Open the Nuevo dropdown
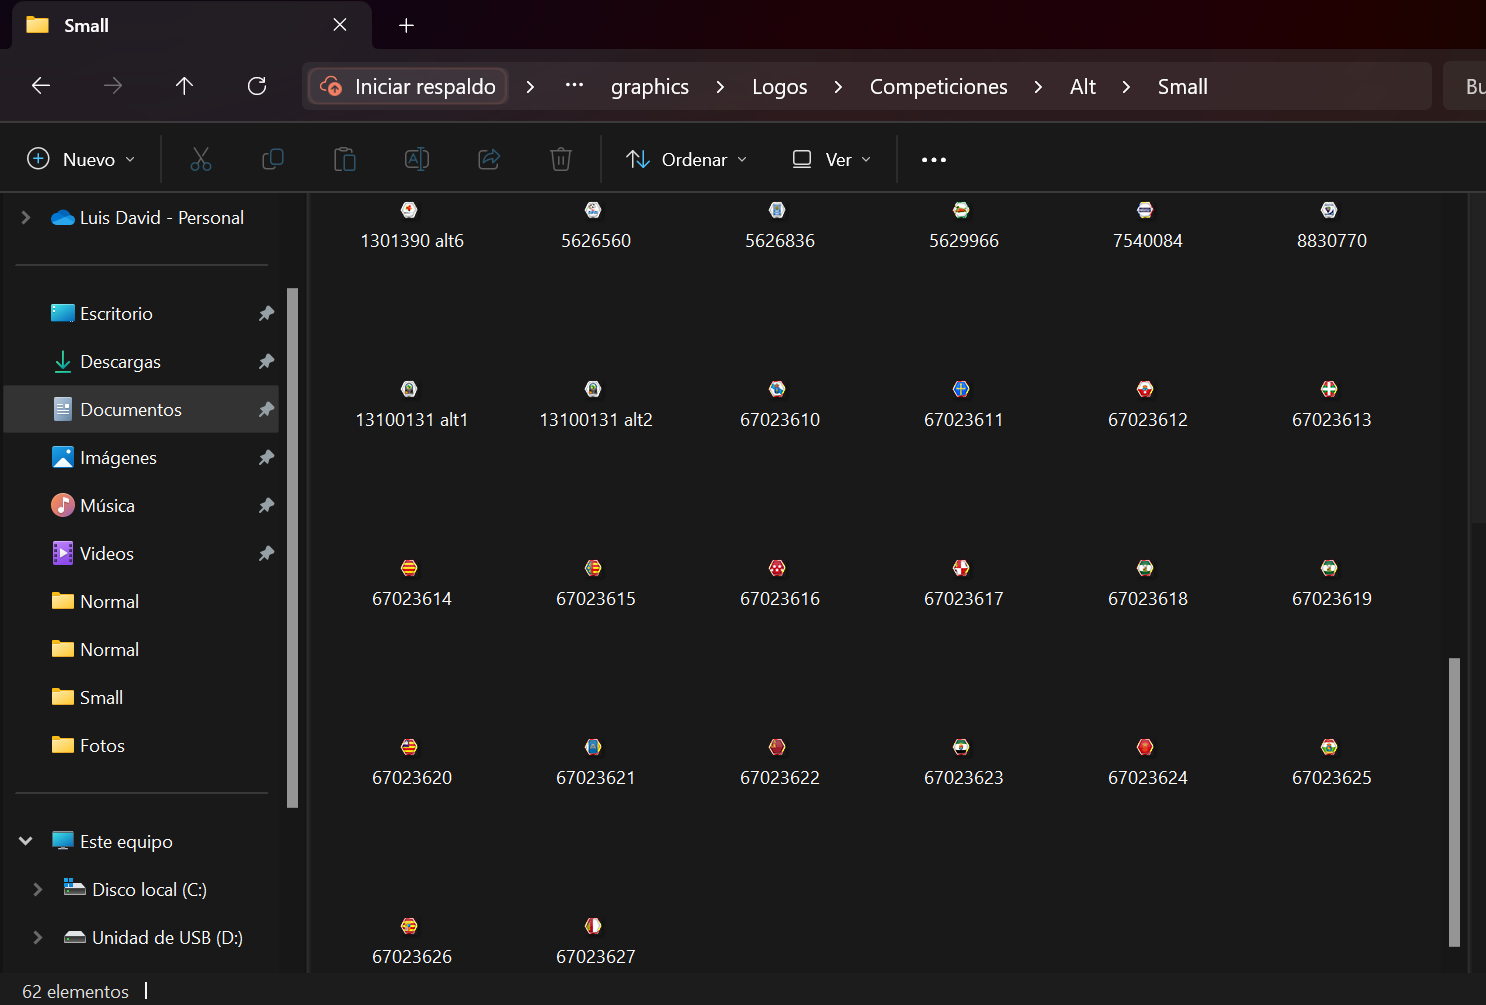This screenshot has width=1486, height=1005. coord(81,159)
